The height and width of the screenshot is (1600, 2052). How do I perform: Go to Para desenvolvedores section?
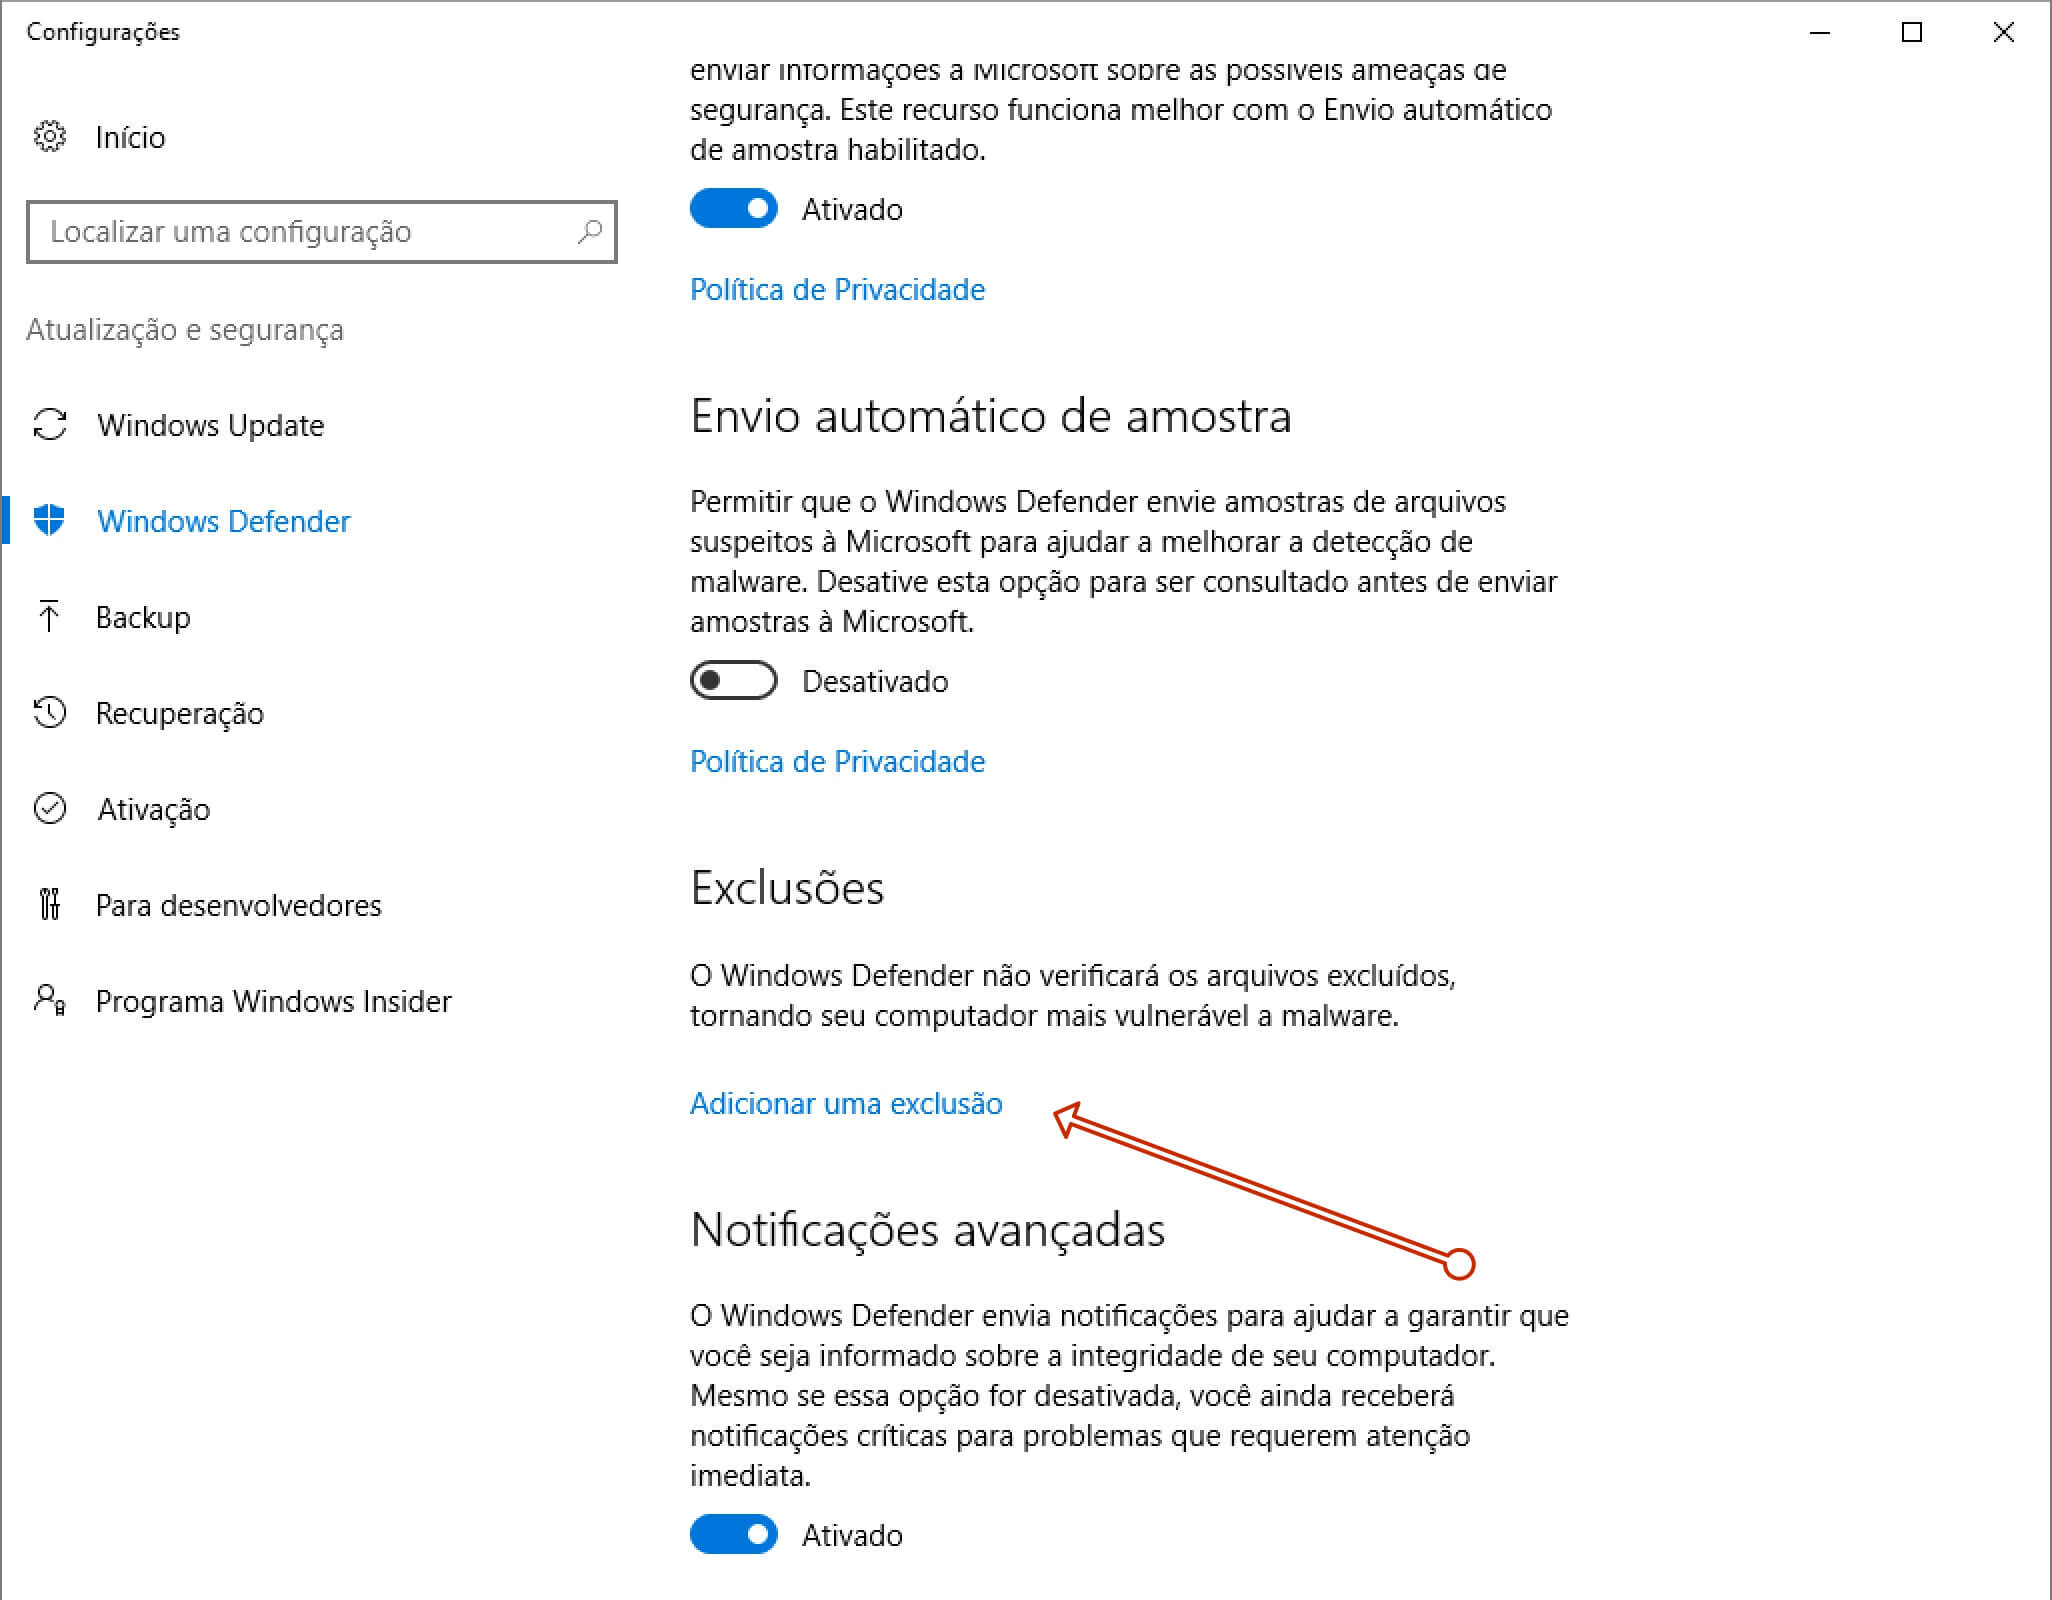point(239,905)
